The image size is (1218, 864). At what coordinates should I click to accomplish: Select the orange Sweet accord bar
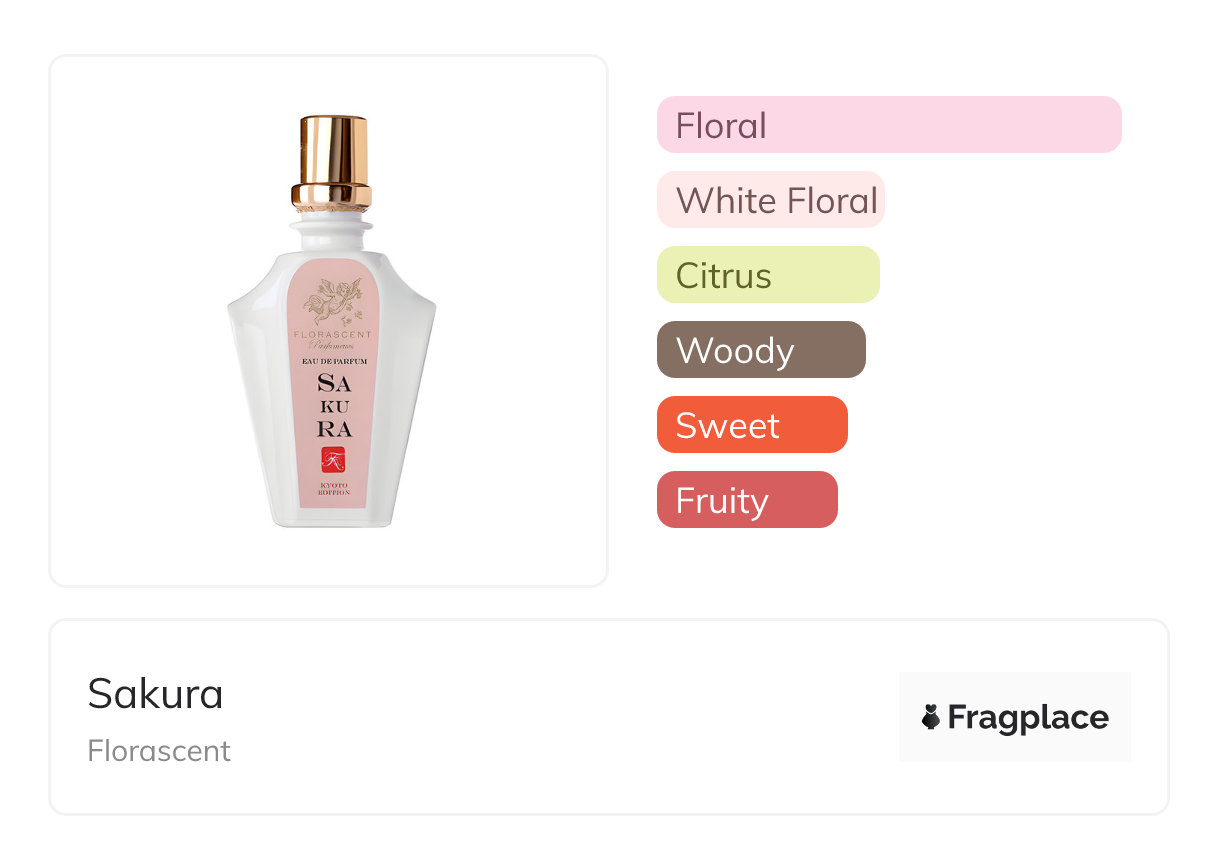751,425
